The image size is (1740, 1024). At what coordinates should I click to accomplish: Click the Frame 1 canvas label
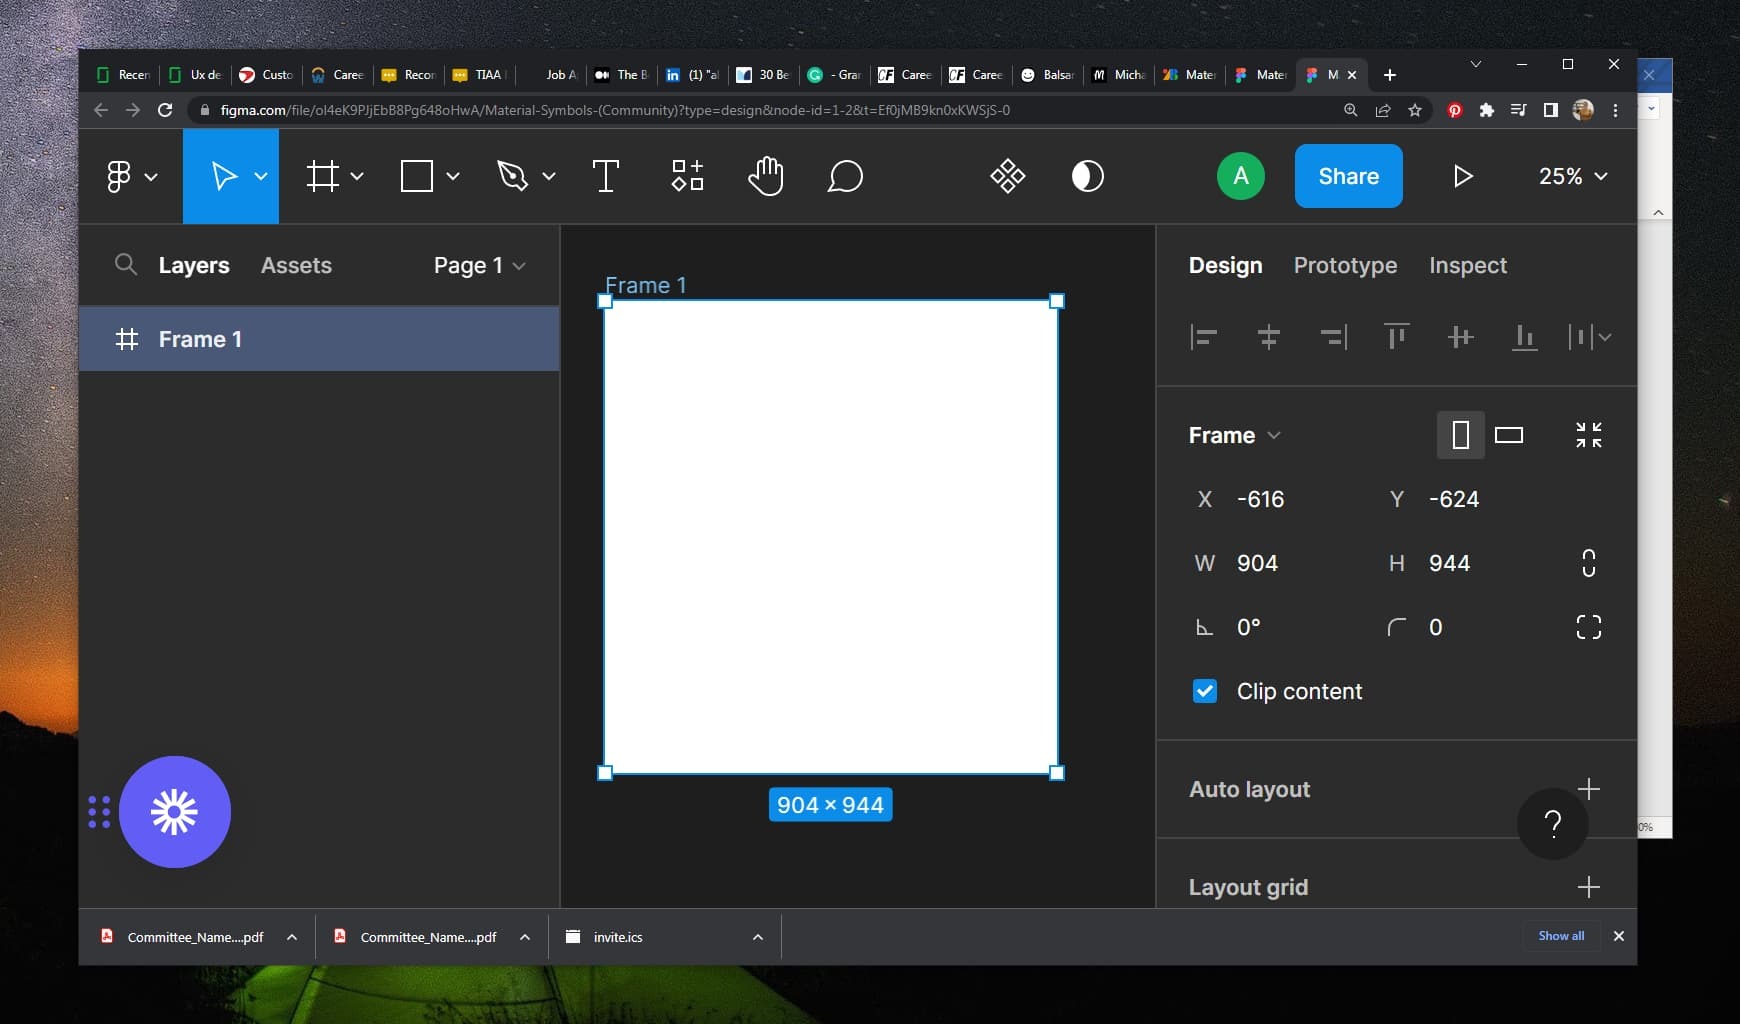pyautogui.click(x=645, y=285)
